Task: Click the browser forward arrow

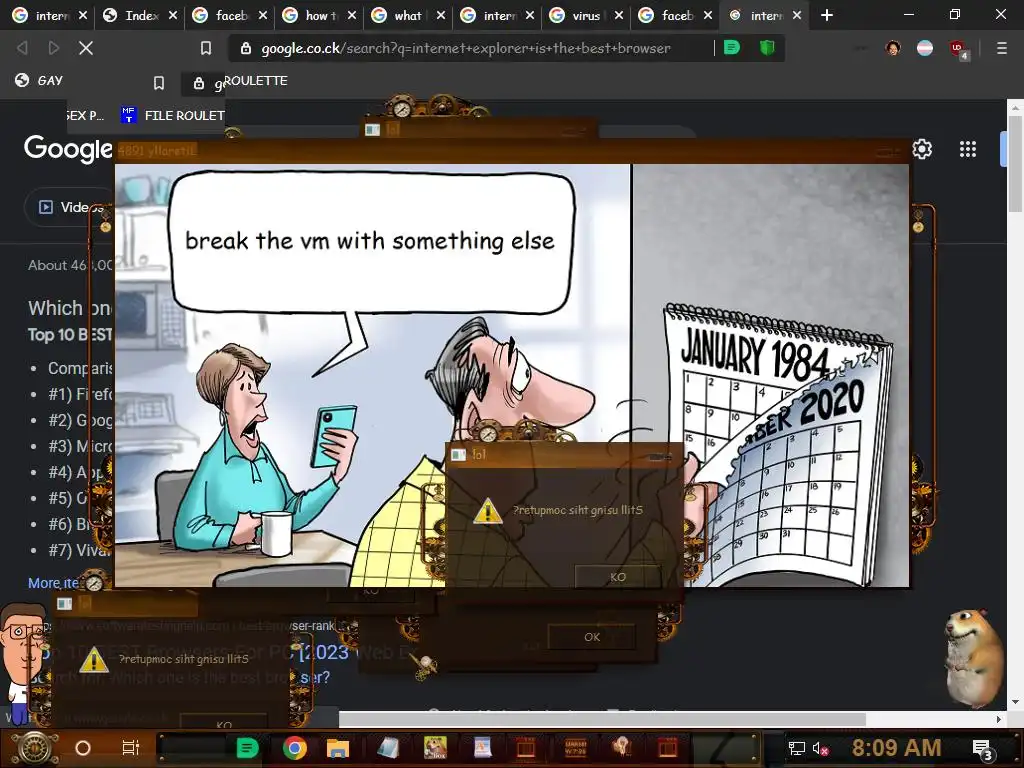Action: tap(54, 48)
